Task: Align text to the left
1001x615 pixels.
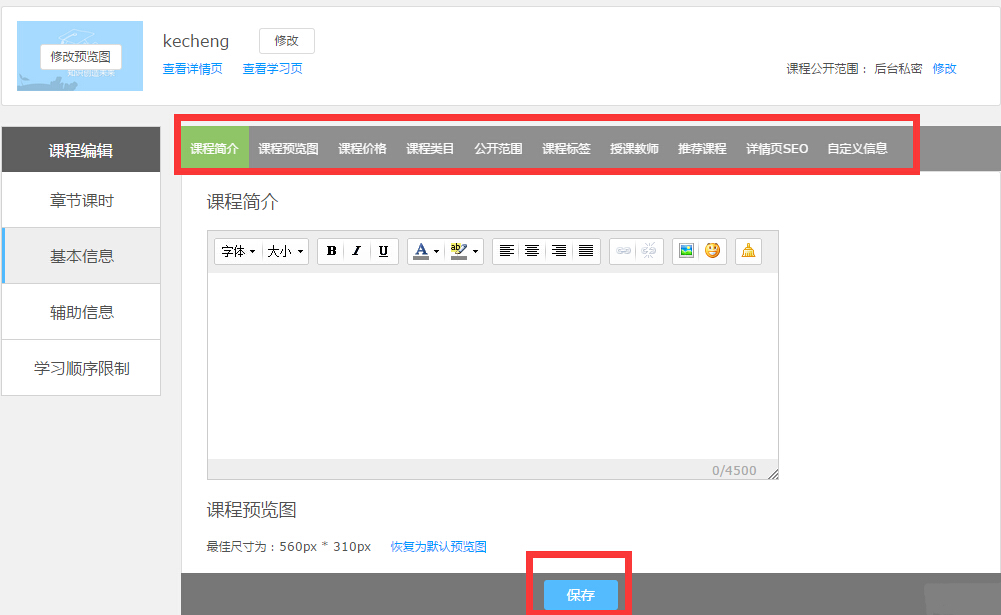Action: tap(507, 251)
